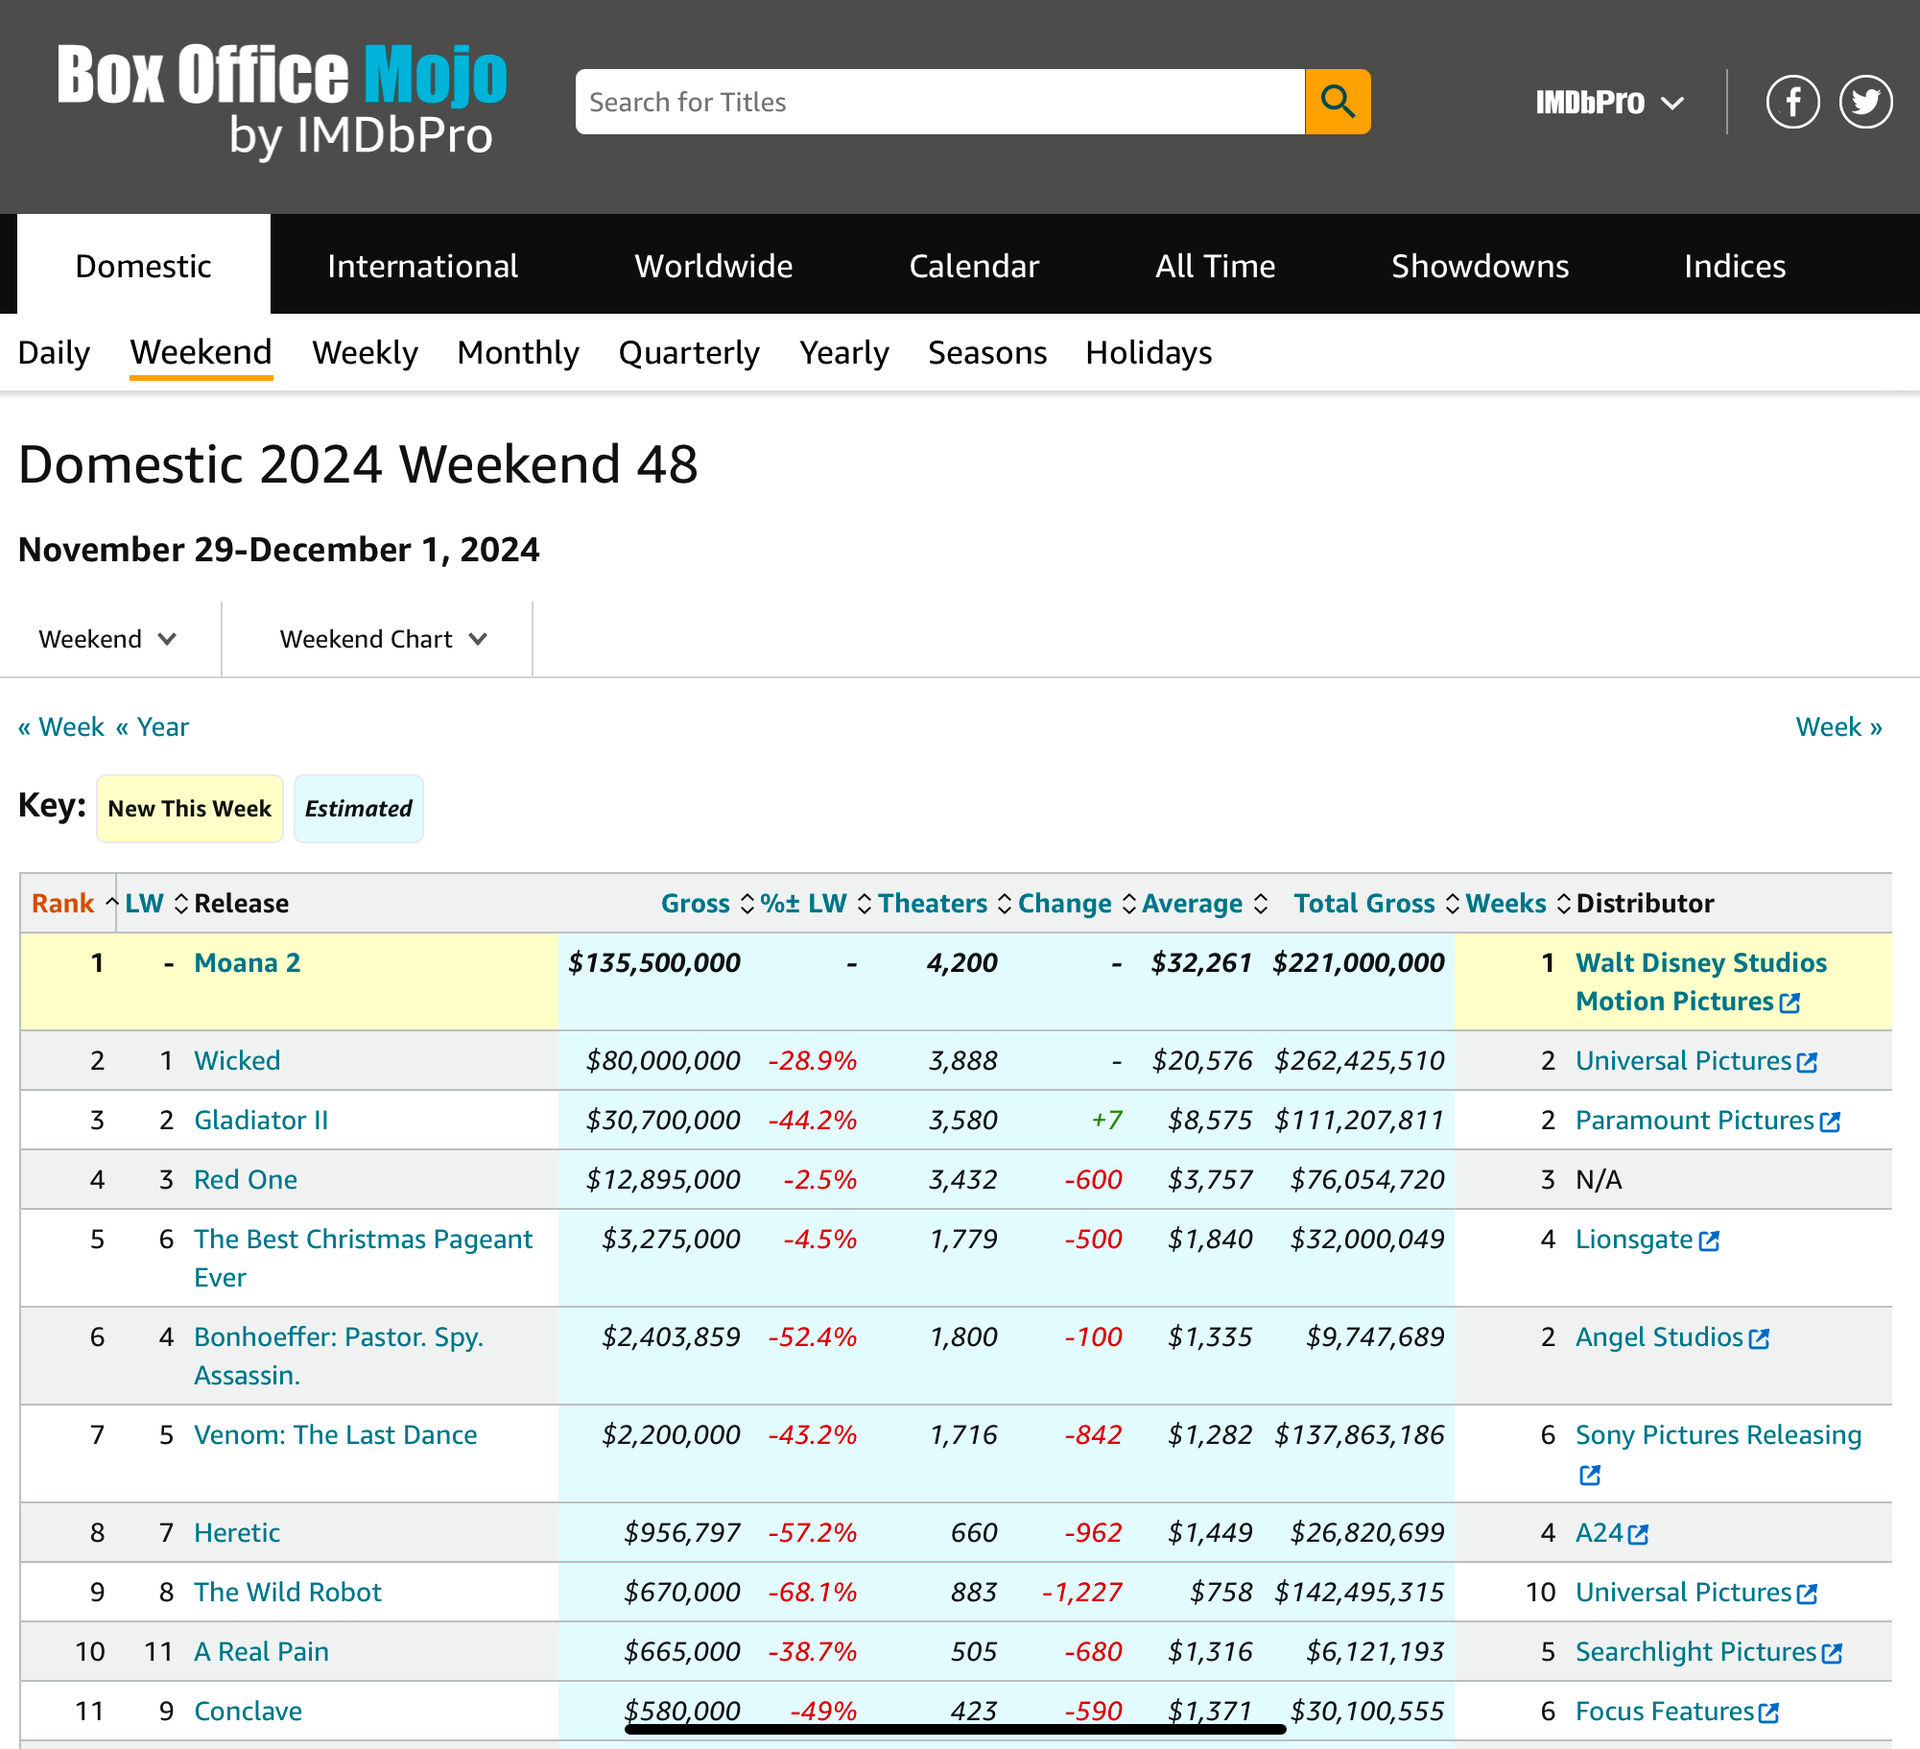The width and height of the screenshot is (1920, 1749).
Task: Sort table by LW column
Action: click(x=156, y=903)
